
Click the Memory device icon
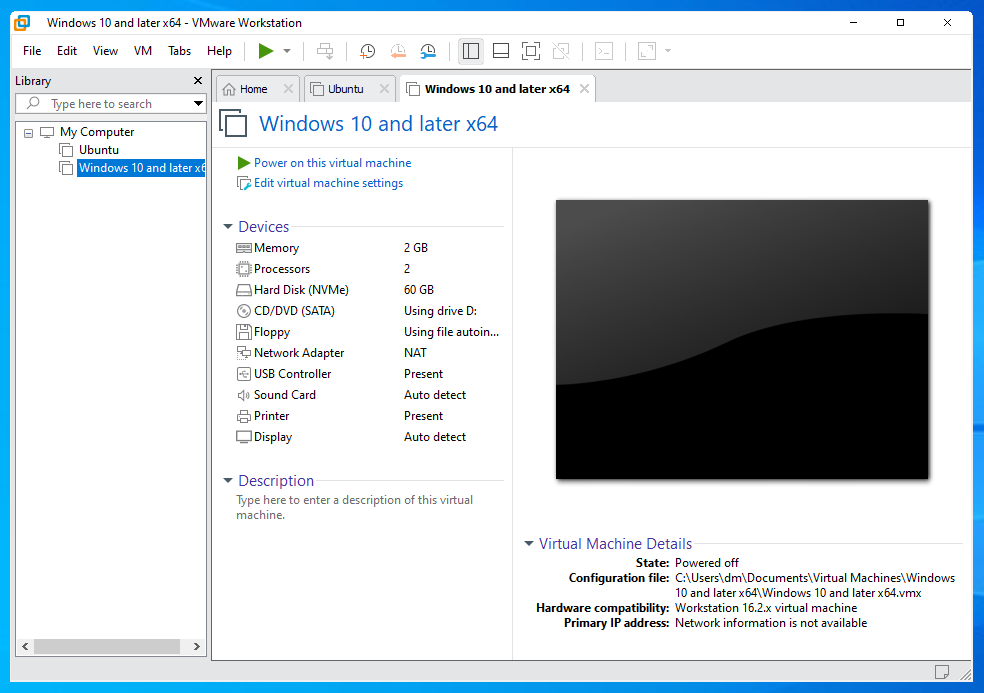point(243,248)
